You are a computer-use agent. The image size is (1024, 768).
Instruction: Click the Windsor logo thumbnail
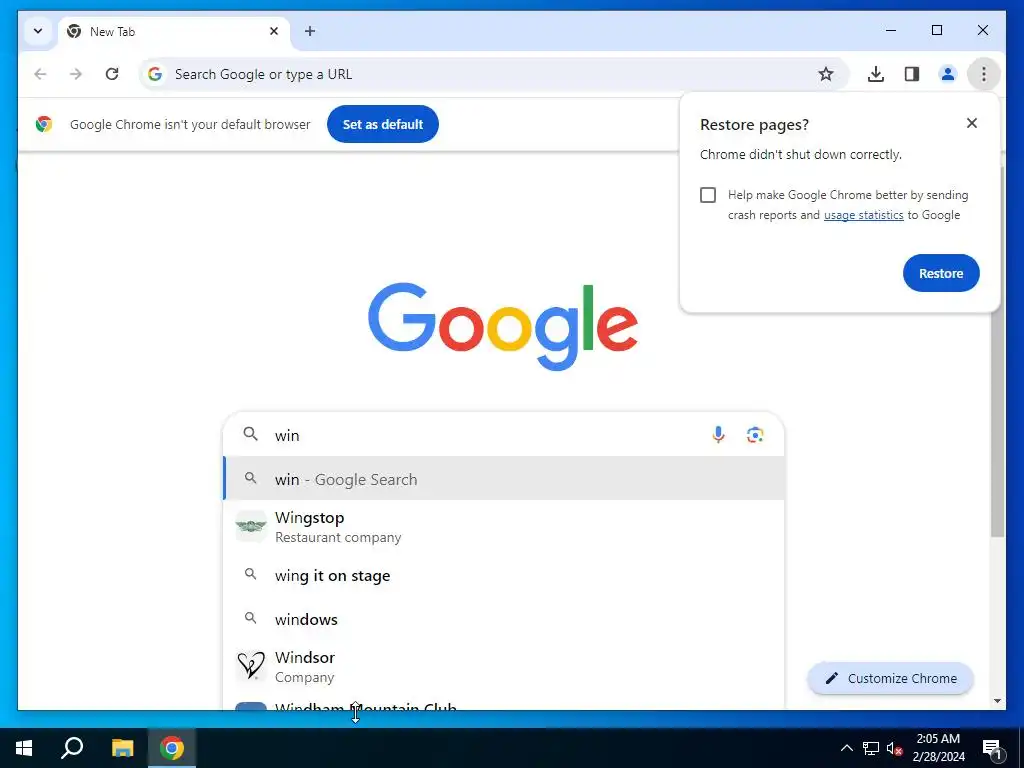pos(251,666)
